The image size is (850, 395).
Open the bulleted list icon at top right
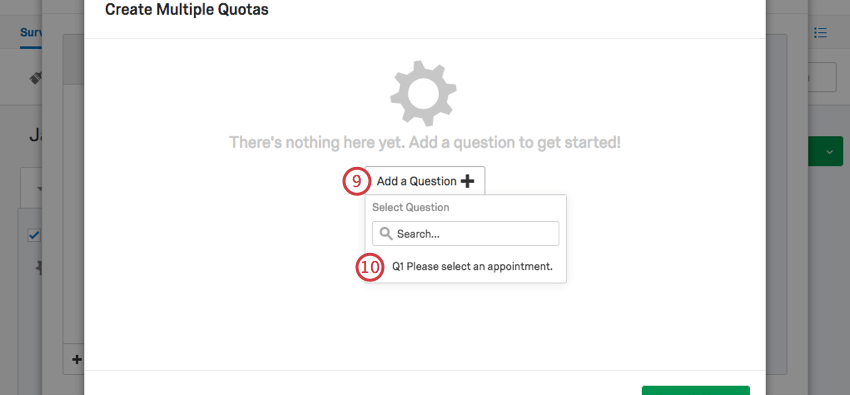[x=820, y=33]
